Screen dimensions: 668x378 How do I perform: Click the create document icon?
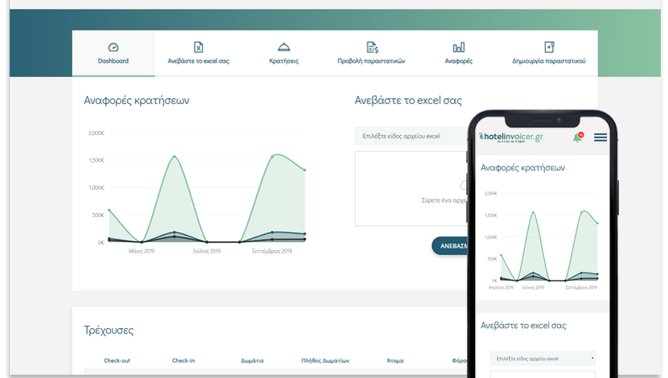[549, 47]
